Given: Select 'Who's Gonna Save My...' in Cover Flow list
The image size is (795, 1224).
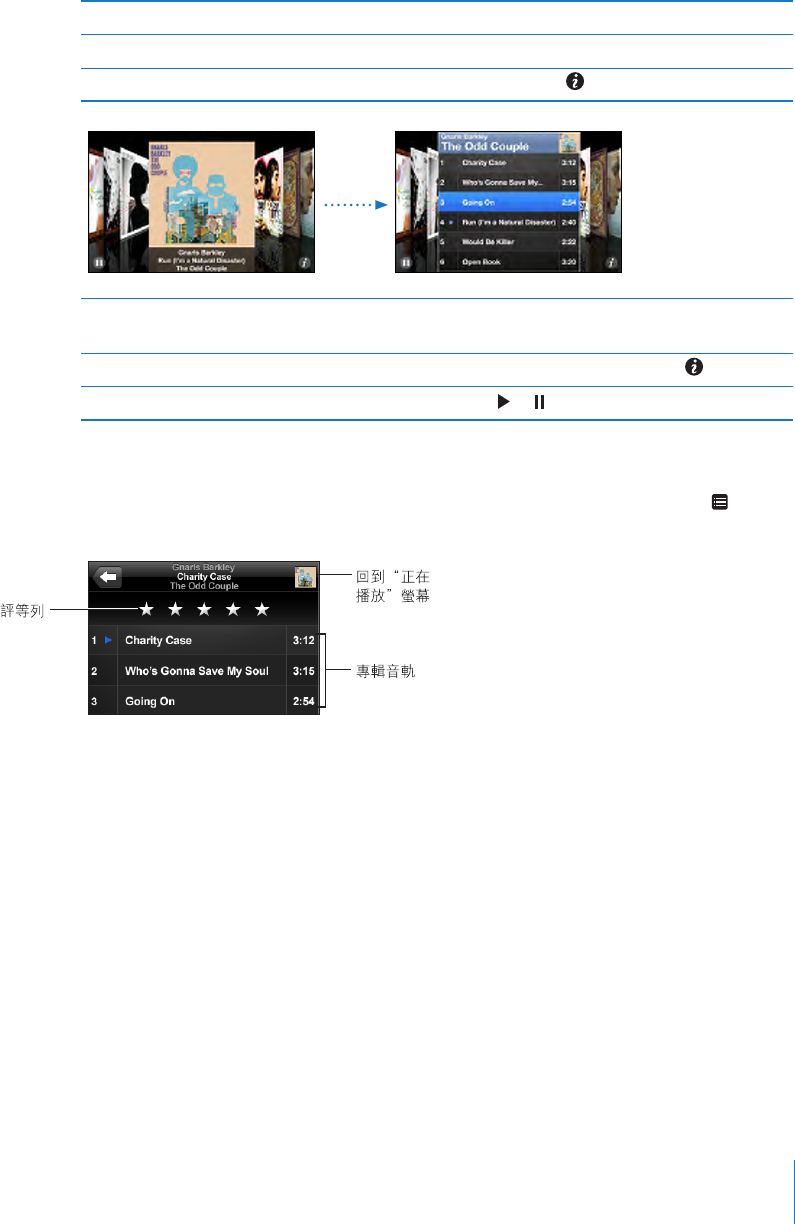Looking at the screenshot, I should coord(502,182).
